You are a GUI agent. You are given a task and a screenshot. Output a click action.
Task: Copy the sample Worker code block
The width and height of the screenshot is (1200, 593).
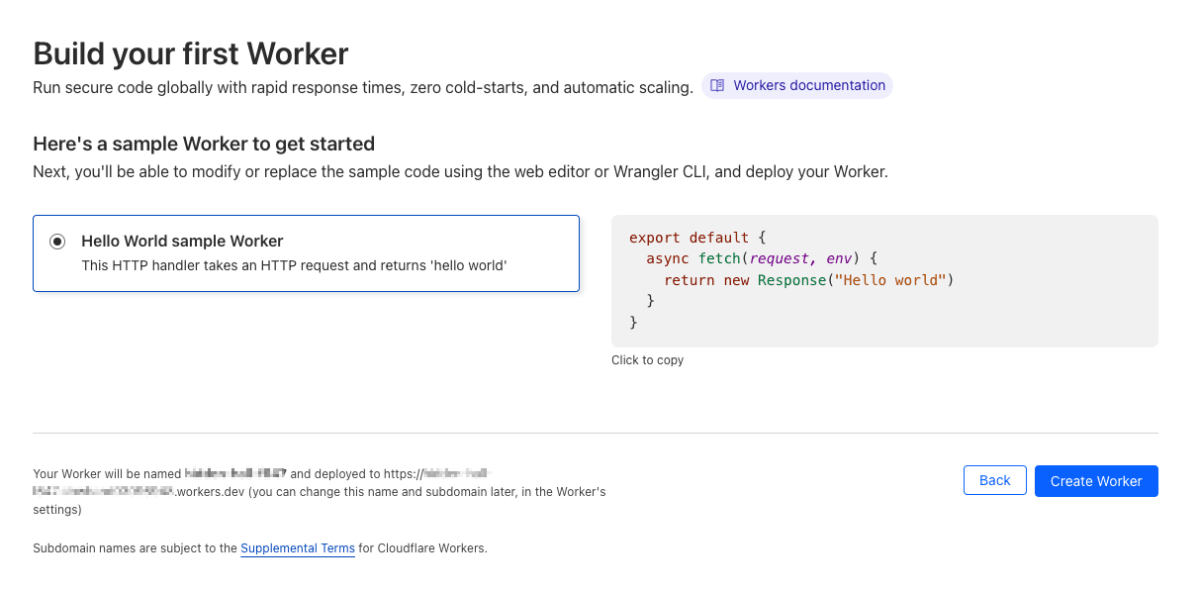point(884,281)
